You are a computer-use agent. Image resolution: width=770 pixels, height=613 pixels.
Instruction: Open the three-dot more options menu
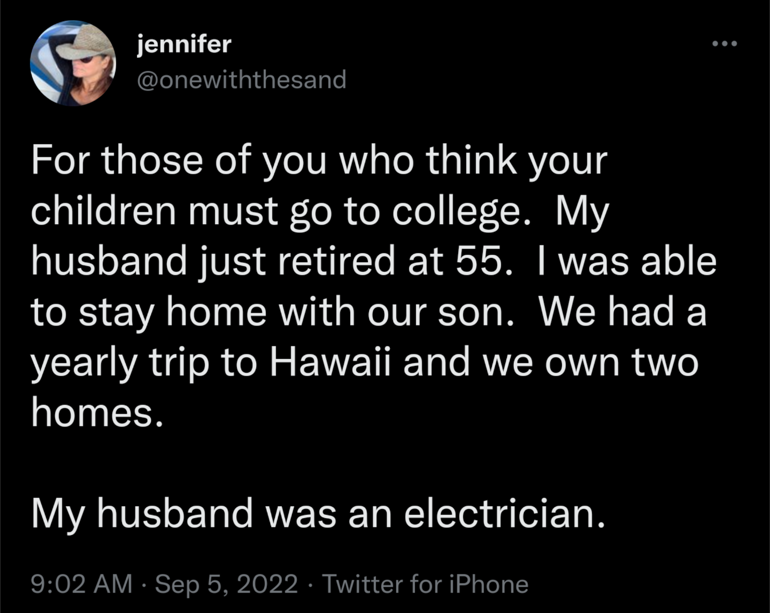click(723, 44)
